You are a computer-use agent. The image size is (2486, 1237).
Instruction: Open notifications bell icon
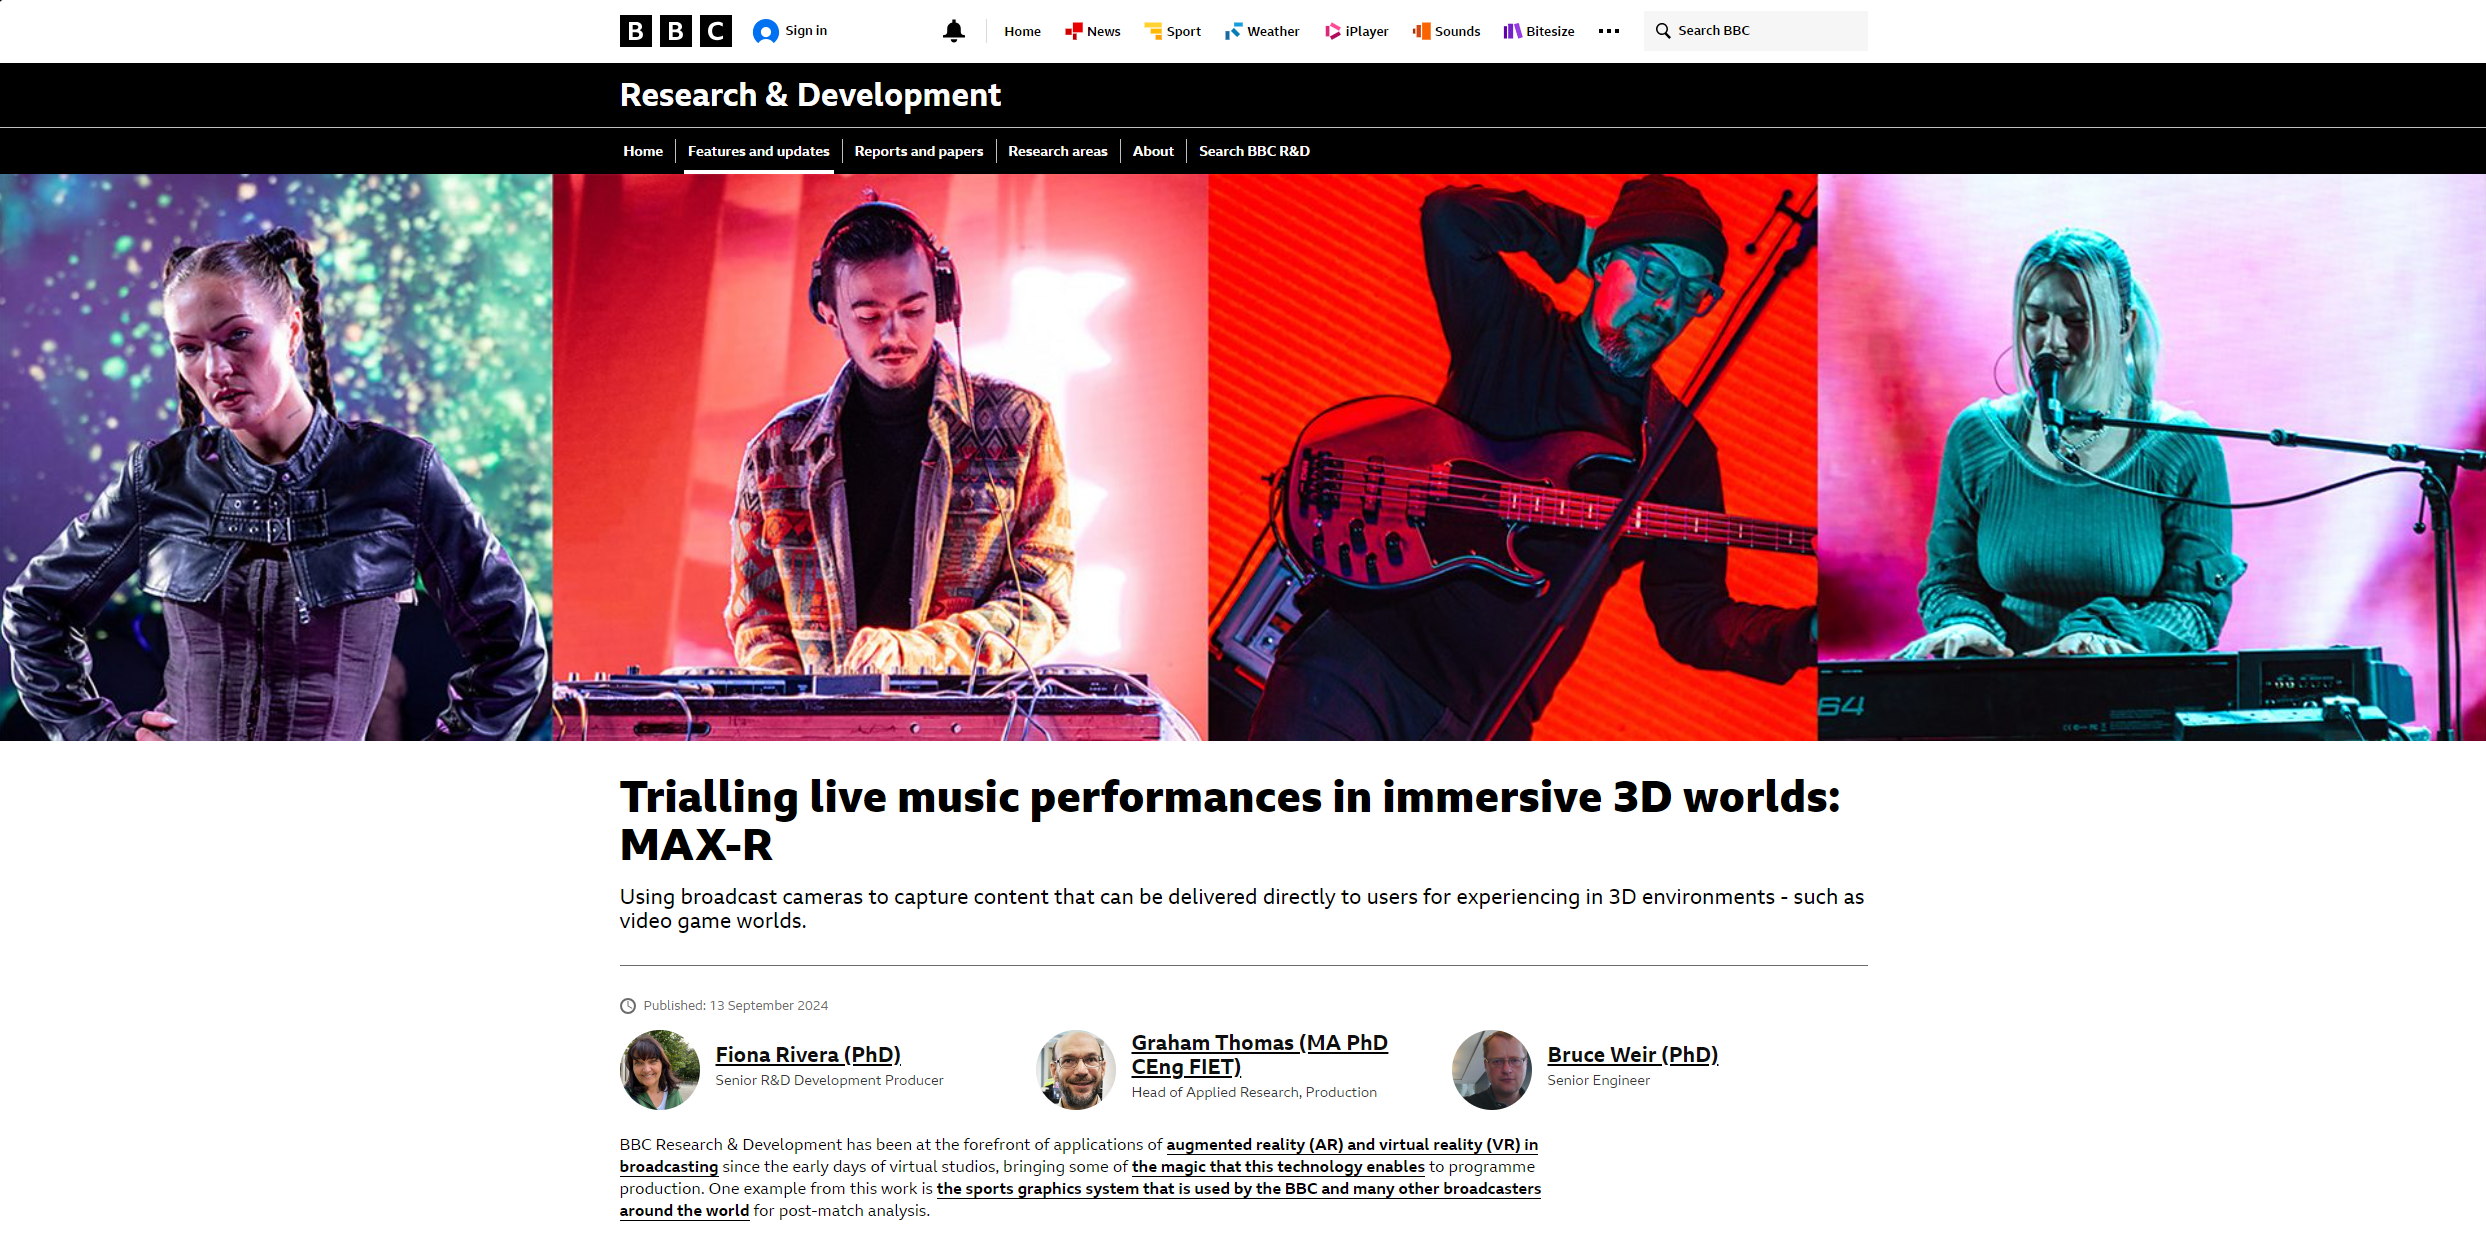click(954, 31)
